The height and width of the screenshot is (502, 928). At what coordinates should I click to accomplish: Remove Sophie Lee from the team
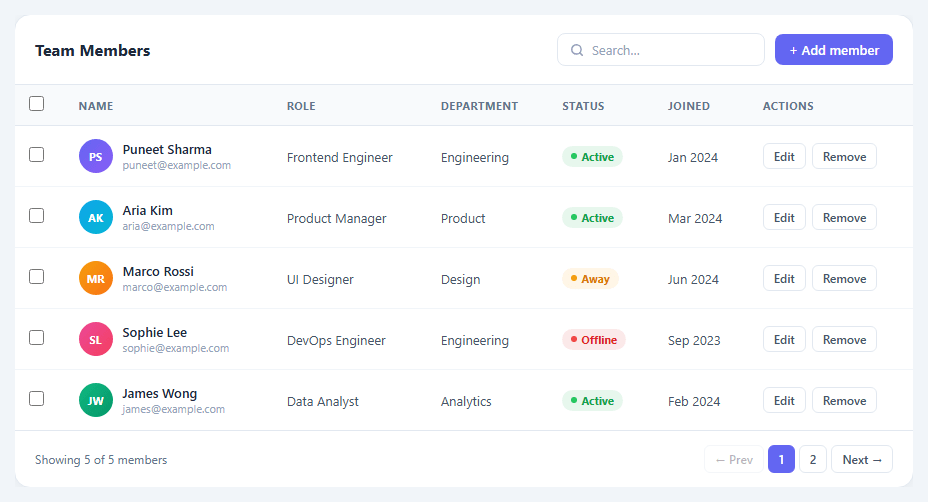pyautogui.click(x=845, y=339)
